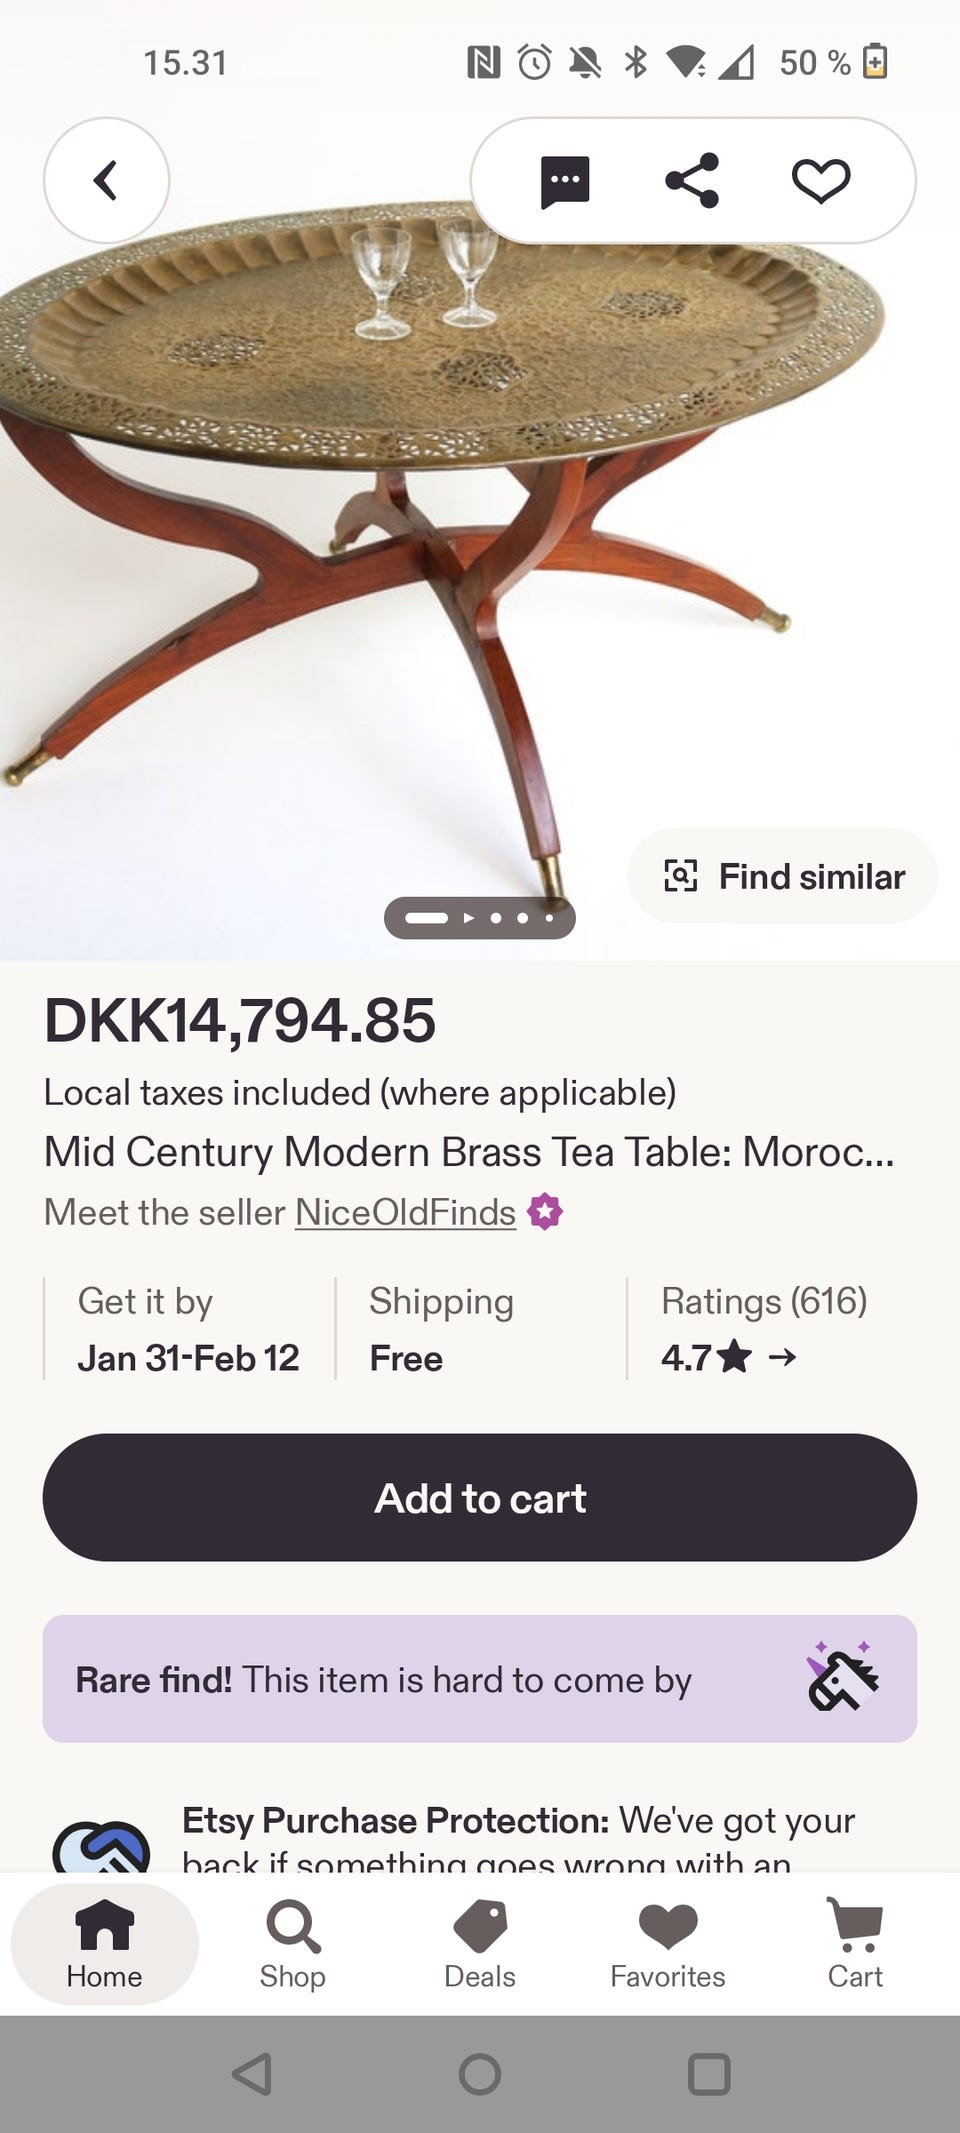960x2133 pixels.
Task: Tap Android back navigation button
Action: pyautogui.click(x=252, y=2074)
